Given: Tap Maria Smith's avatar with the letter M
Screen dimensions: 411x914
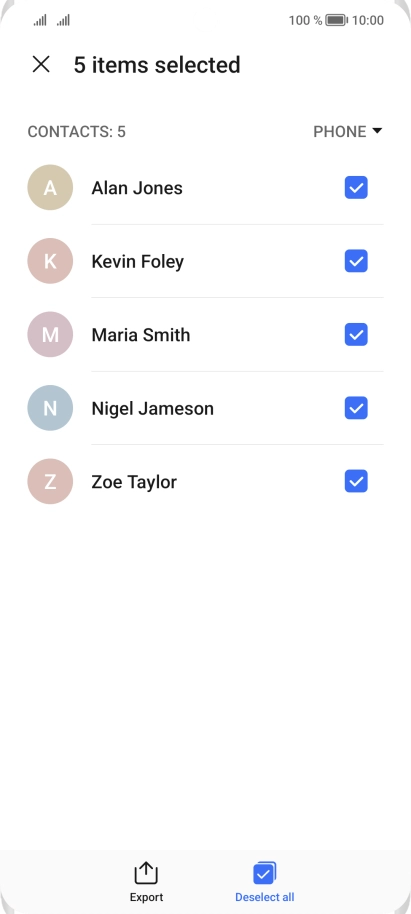Looking at the screenshot, I should [50, 335].
